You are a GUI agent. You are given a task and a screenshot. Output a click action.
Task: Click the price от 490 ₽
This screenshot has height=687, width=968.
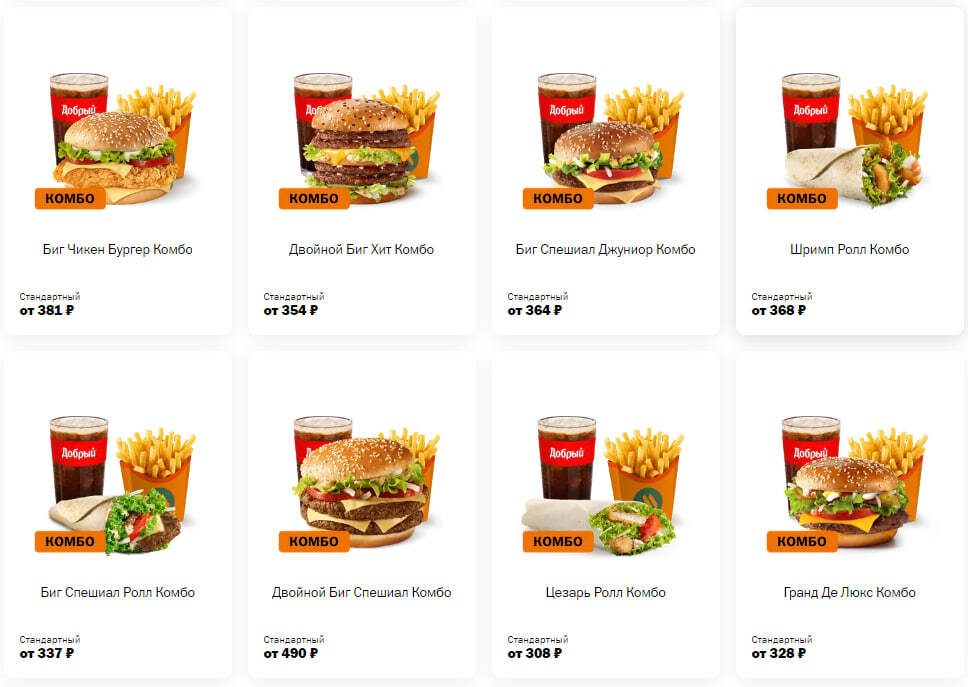pyautogui.click(x=291, y=654)
